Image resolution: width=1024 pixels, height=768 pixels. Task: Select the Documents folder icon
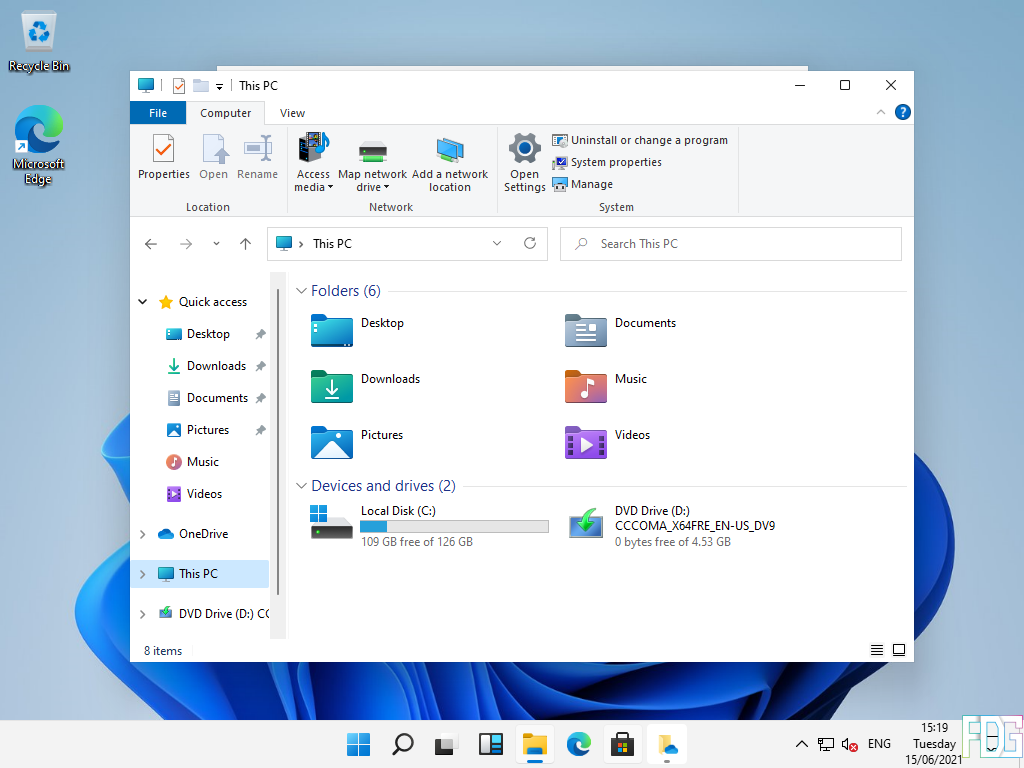(x=586, y=330)
